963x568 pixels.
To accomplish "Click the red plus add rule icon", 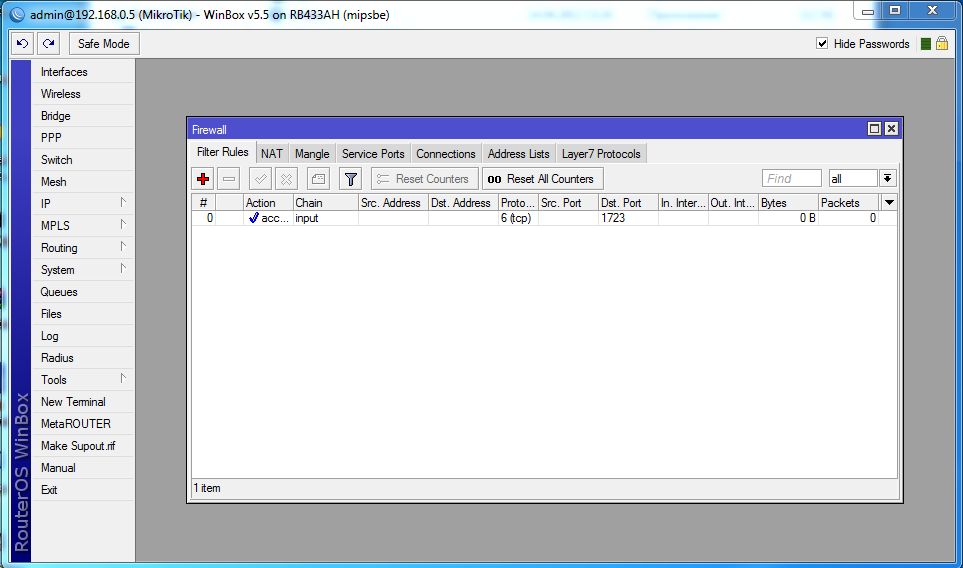I will coord(203,179).
